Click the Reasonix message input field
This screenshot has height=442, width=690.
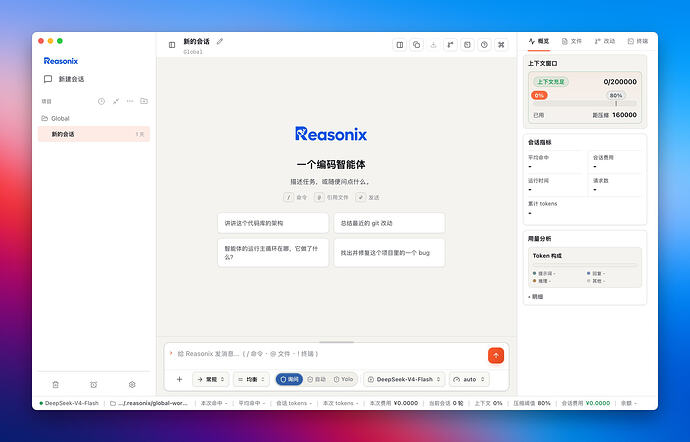(330, 354)
